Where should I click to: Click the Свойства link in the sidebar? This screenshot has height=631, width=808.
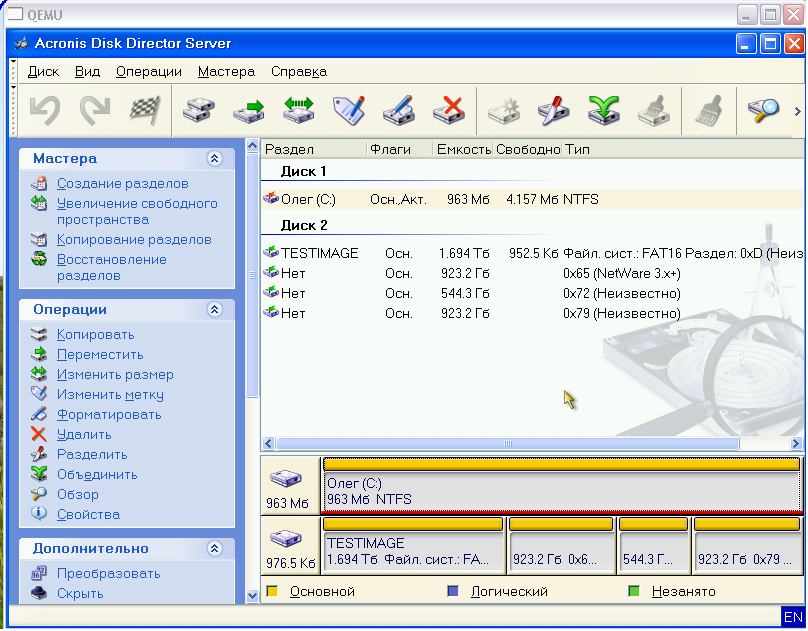click(88, 515)
